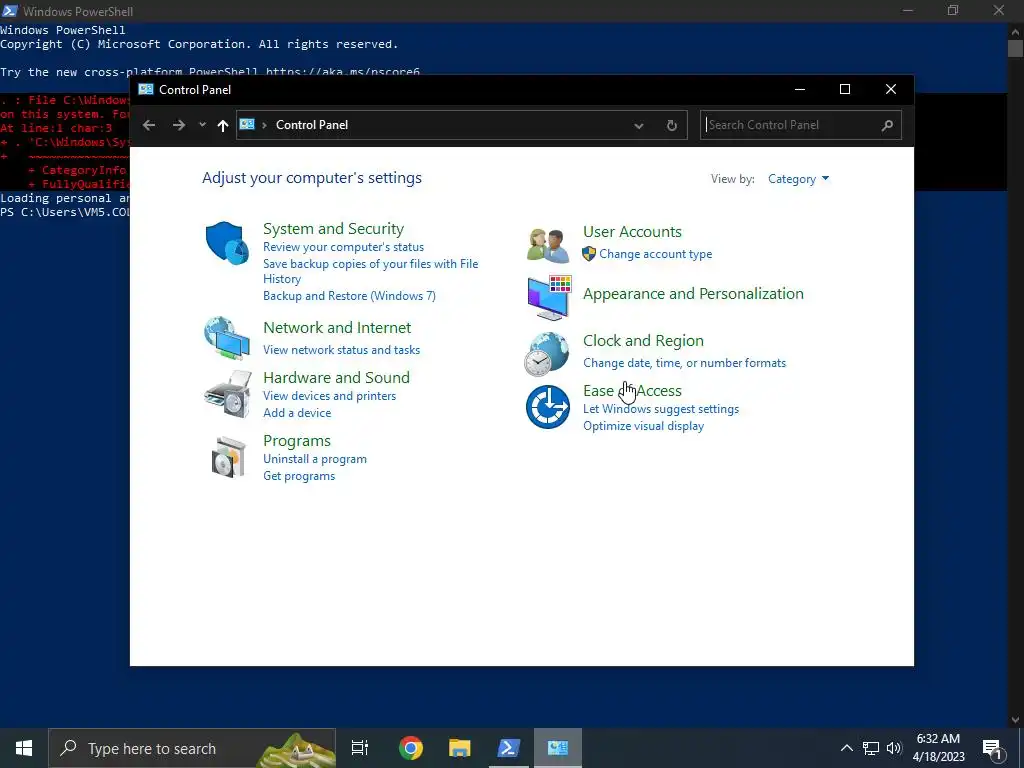Open network status tray icon
The width and height of the screenshot is (1024, 768).
871,748
